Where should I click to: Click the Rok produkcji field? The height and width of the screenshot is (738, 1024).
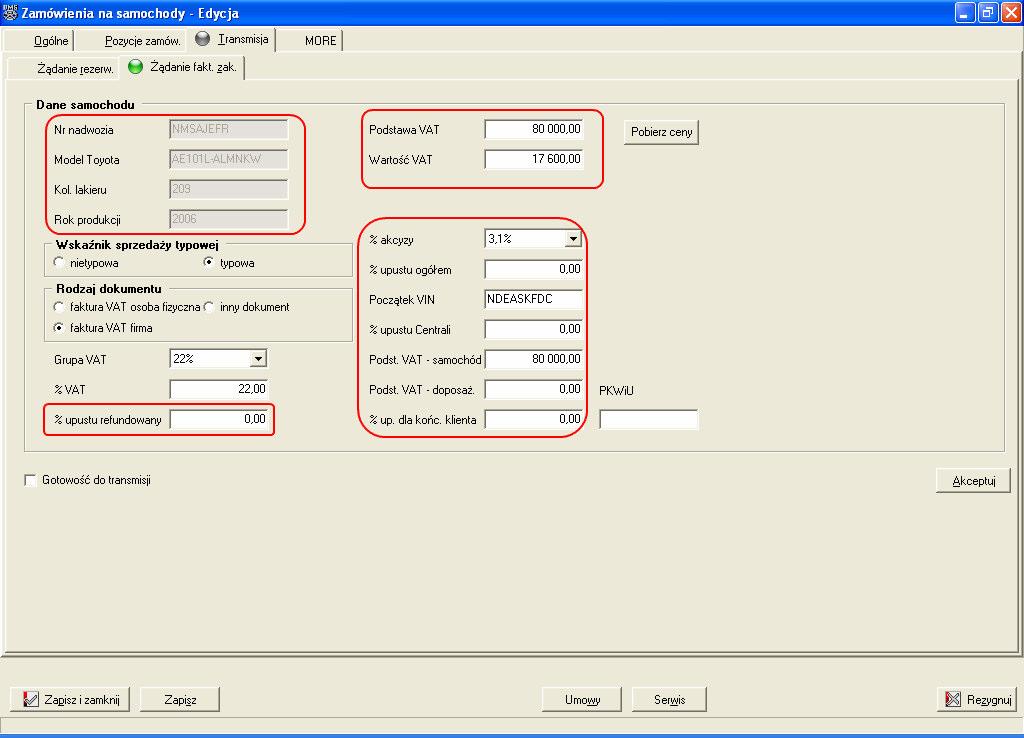pyautogui.click(x=229, y=219)
